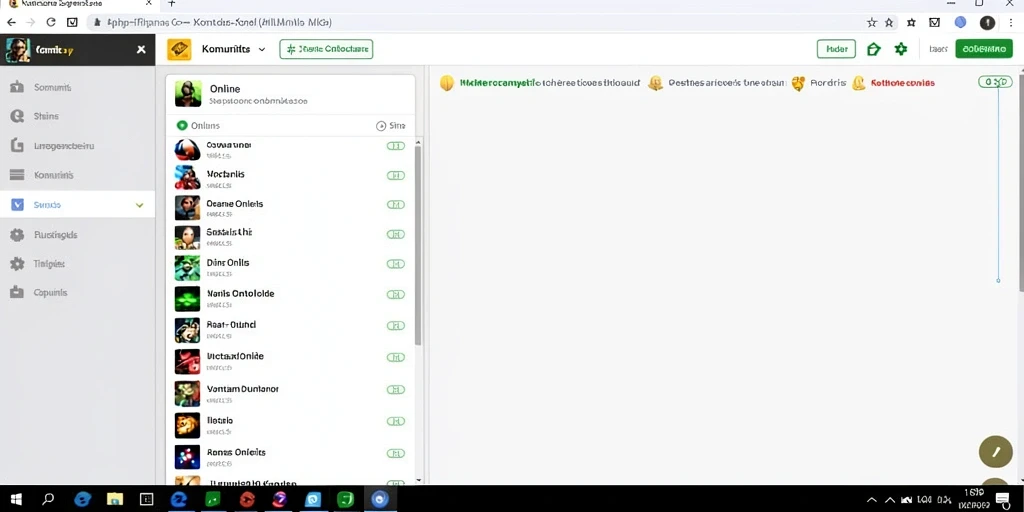Screen dimensions: 1024x512
Task: Toggle the switch on the Mochanlis row
Action: [396, 175]
